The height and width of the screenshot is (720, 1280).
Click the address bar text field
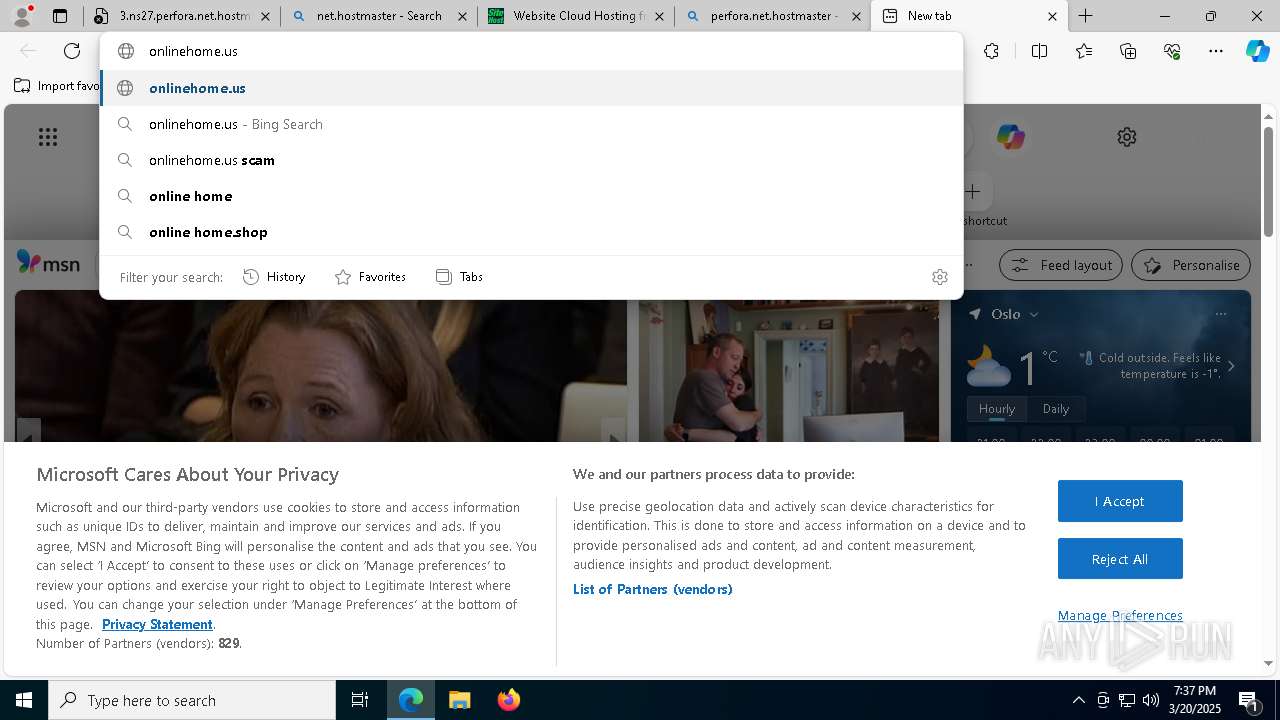pos(532,51)
